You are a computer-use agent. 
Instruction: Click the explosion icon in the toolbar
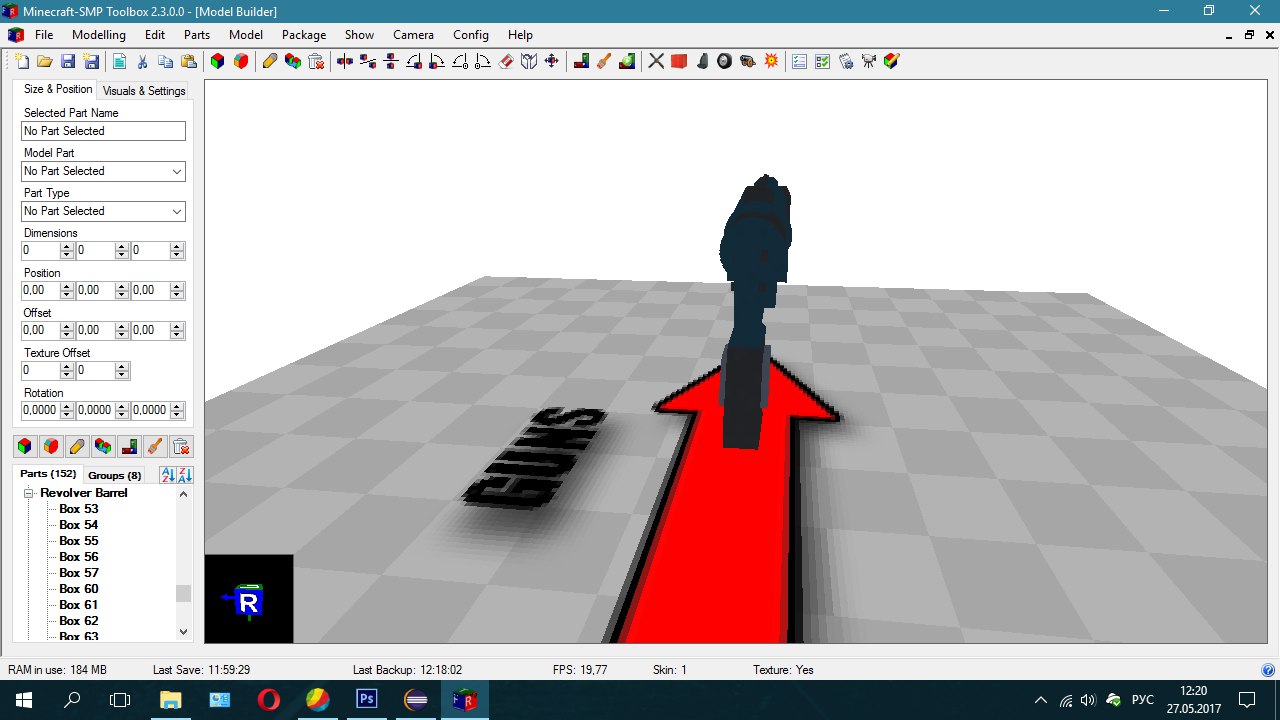click(x=771, y=61)
